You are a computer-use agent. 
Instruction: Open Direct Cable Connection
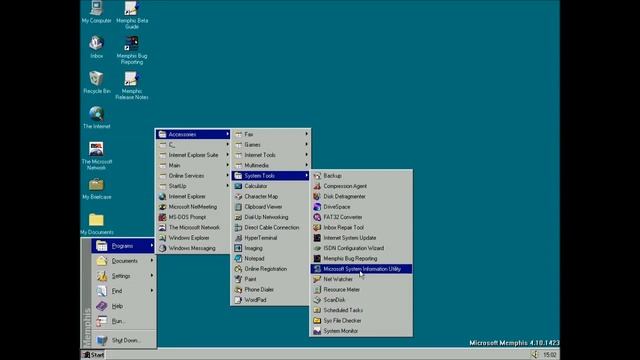click(x=271, y=227)
